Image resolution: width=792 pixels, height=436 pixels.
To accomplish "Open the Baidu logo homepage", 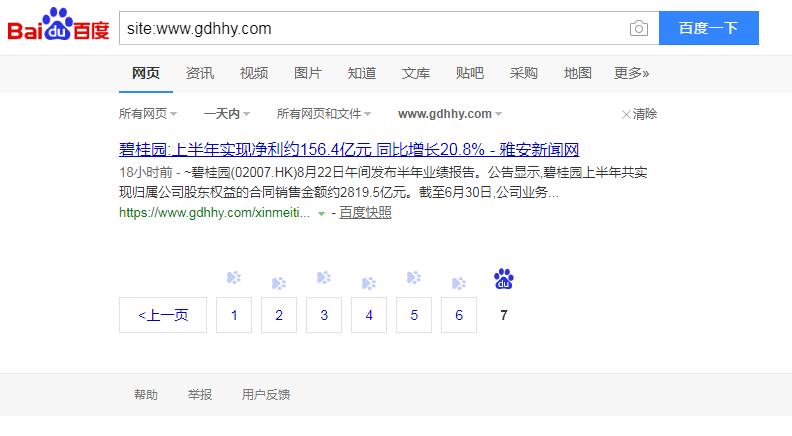I will click(x=58, y=24).
